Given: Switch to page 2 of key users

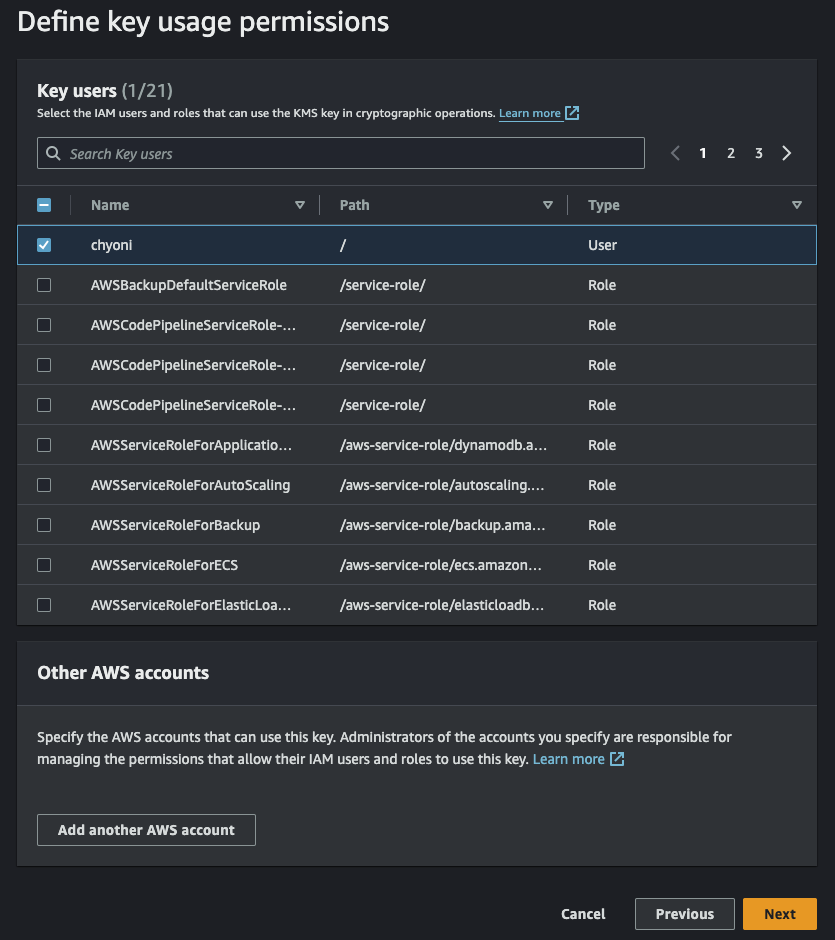Looking at the screenshot, I should click(x=731, y=153).
